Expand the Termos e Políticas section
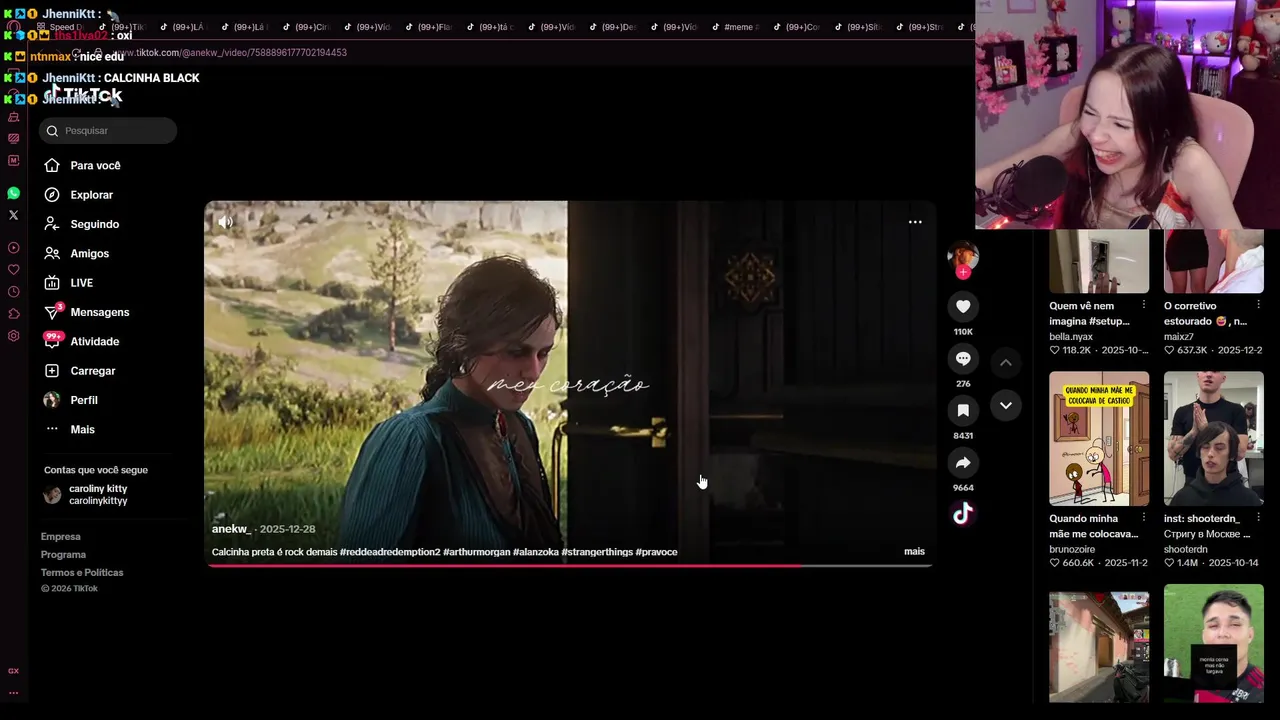The width and height of the screenshot is (1280, 720). (82, 573)
